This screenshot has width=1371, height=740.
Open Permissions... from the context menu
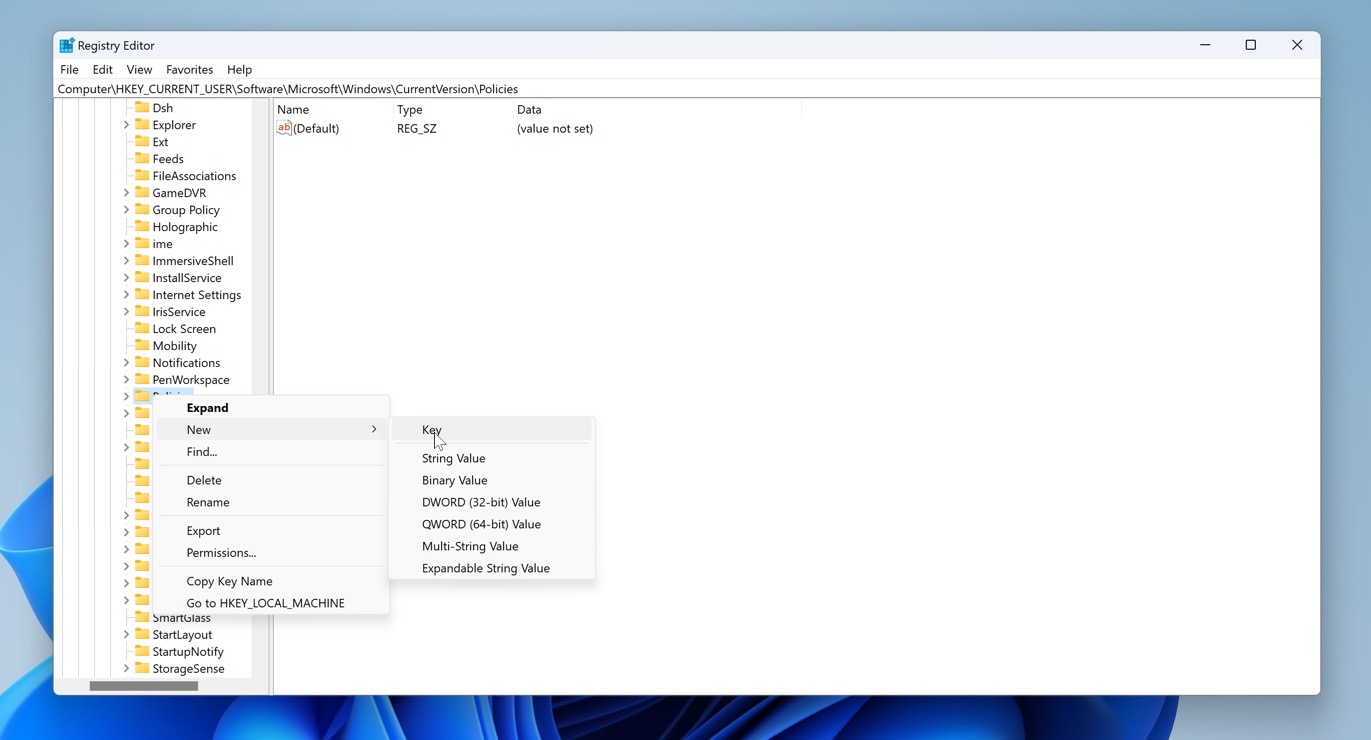[272, 553]
